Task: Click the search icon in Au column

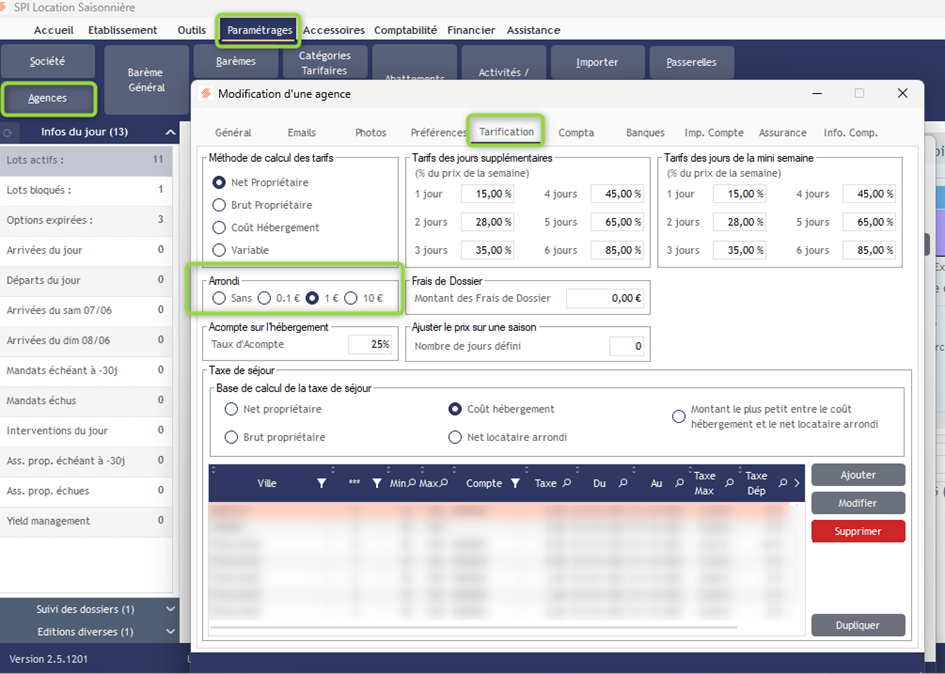Action: coord(677,484)
